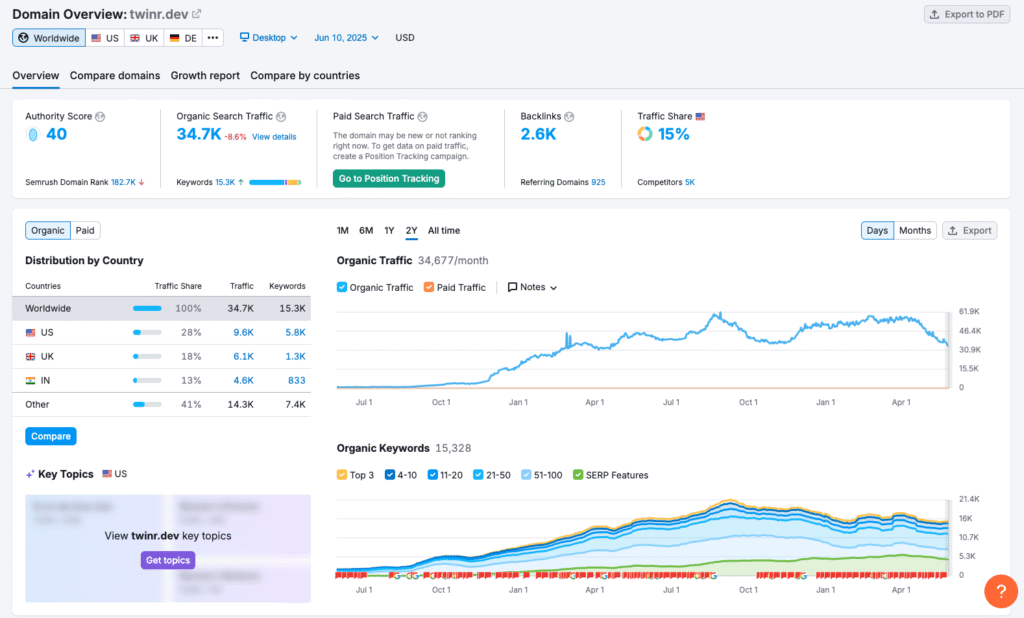Viewport: 1024px width, 618px height.
Task: Click Referring Domains 925 value
Action: [598, 182]
